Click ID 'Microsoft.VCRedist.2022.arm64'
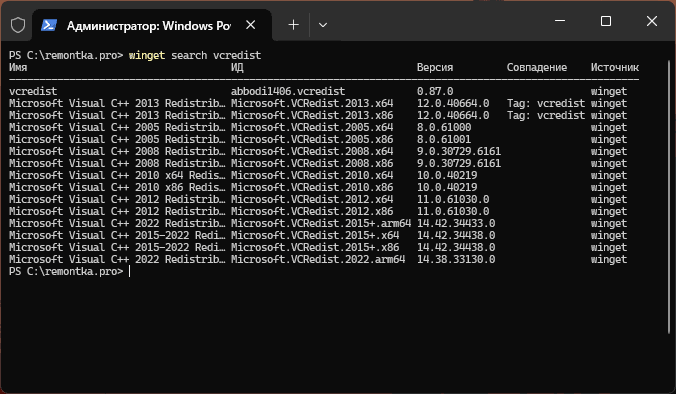This screenshot has height=394, width=676. coord(318,259)
